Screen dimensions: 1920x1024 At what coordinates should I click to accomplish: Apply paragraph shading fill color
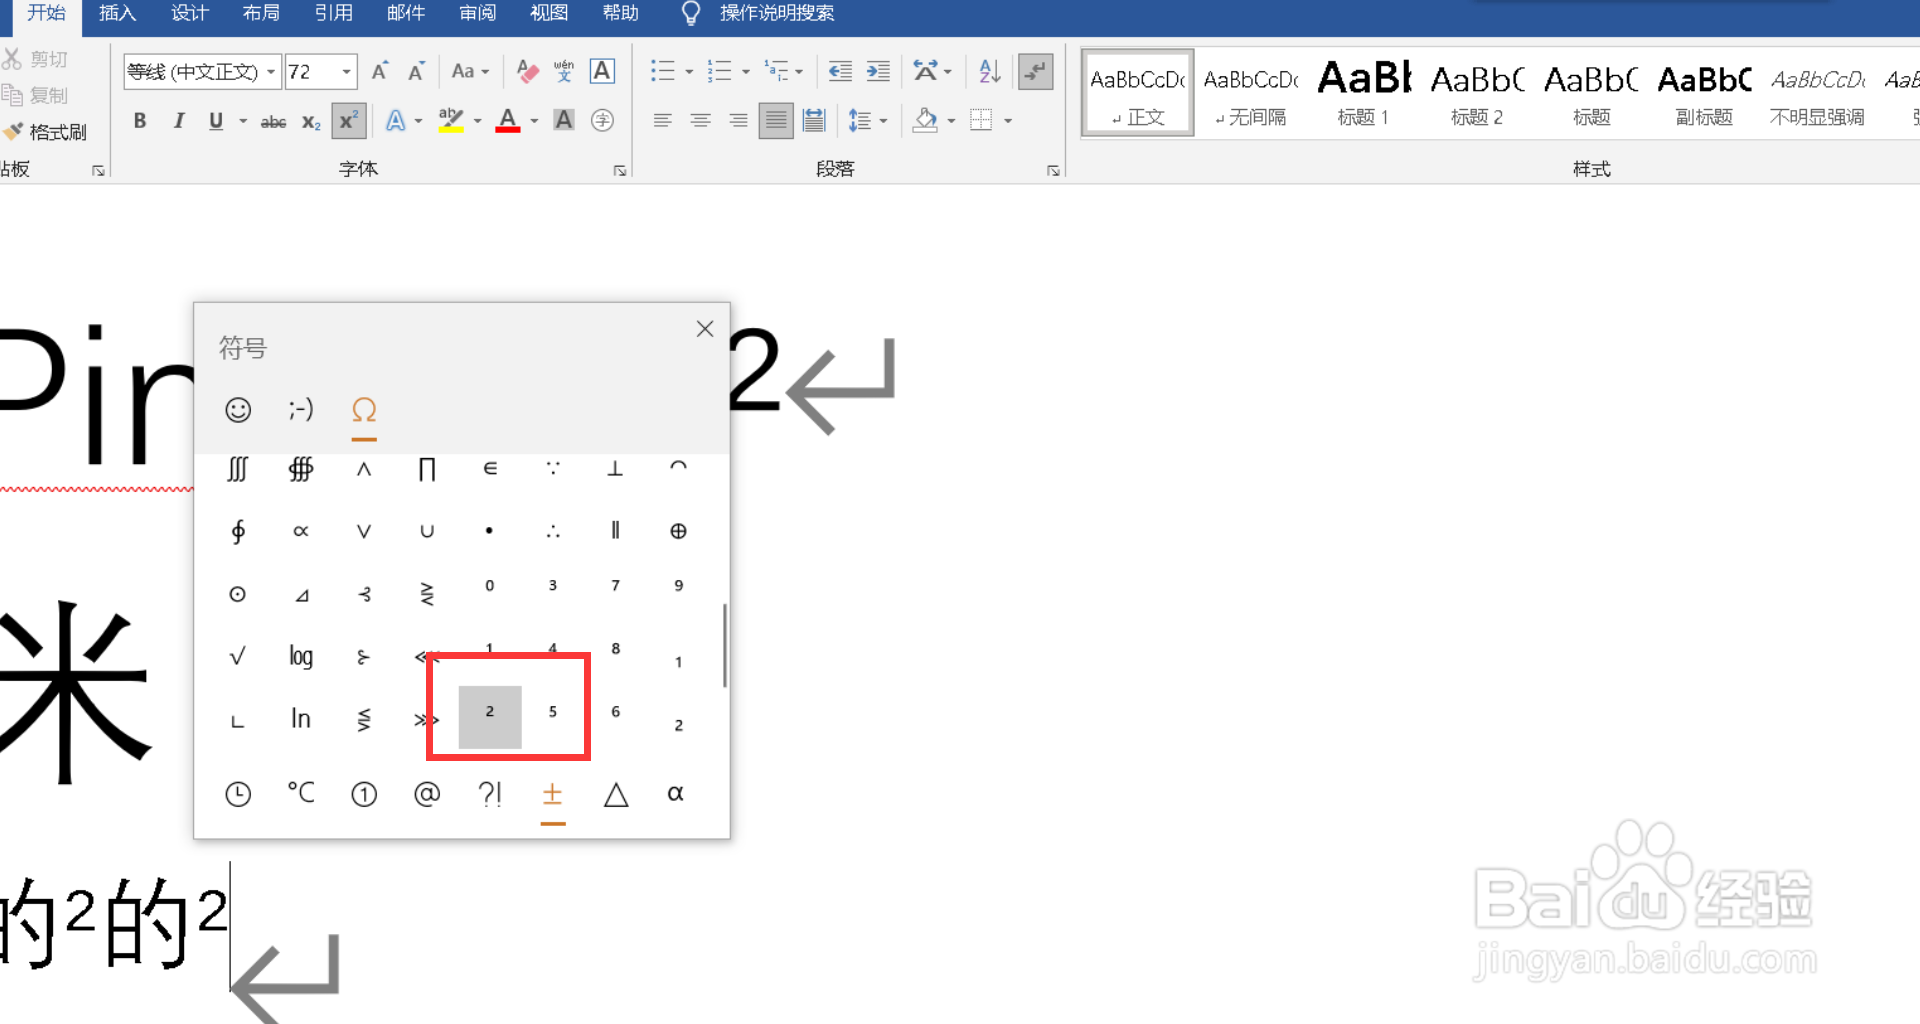pos(926,121)
